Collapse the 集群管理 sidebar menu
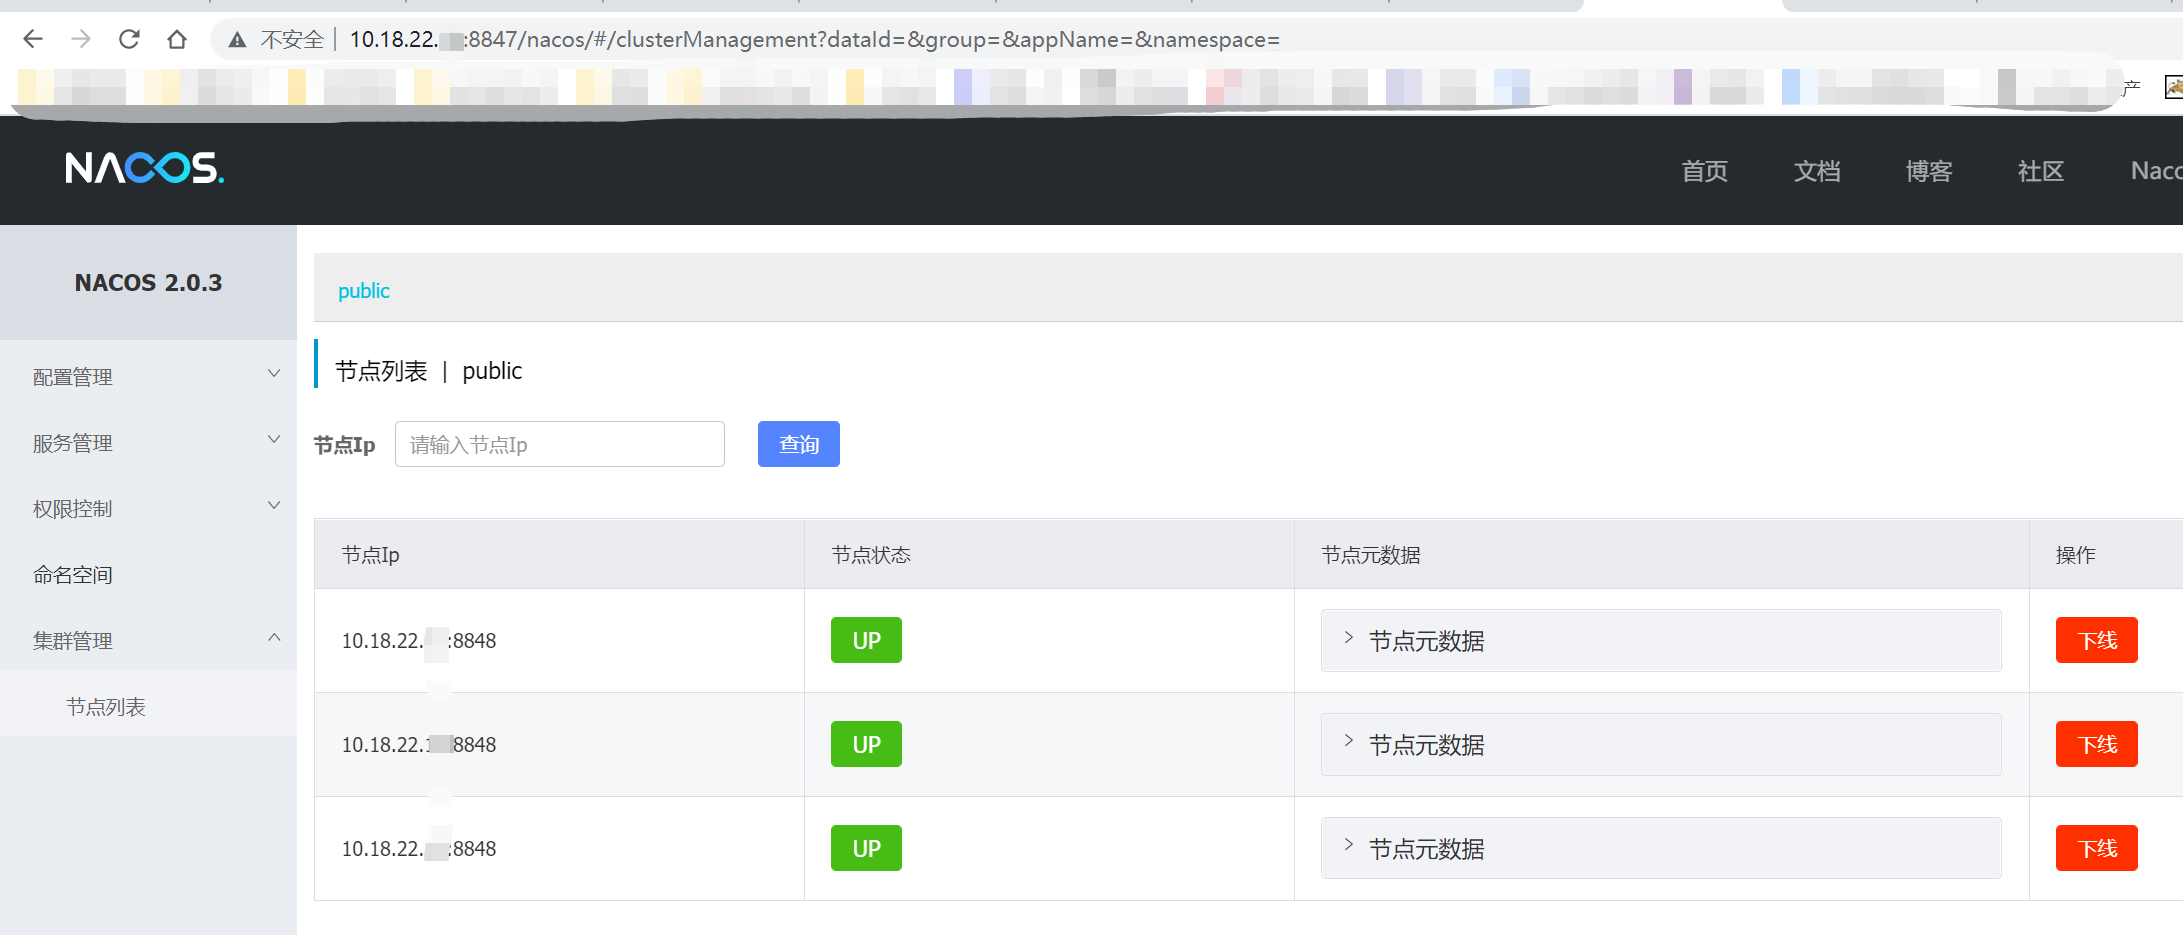Screen dimensions: 2183x935 [148, 641]
